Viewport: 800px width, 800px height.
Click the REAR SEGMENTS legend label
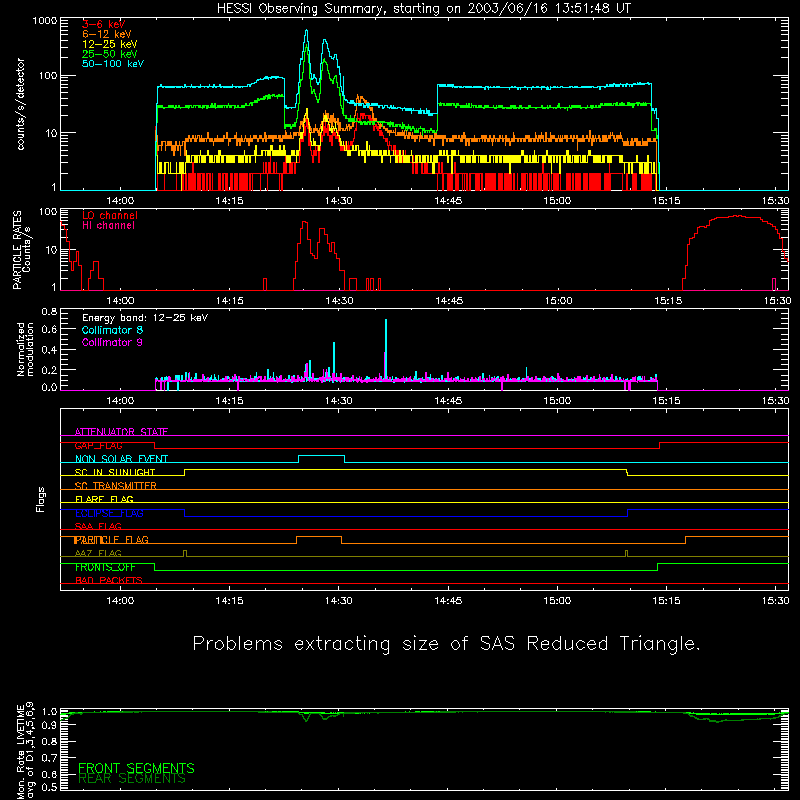[x=132, y=779]
